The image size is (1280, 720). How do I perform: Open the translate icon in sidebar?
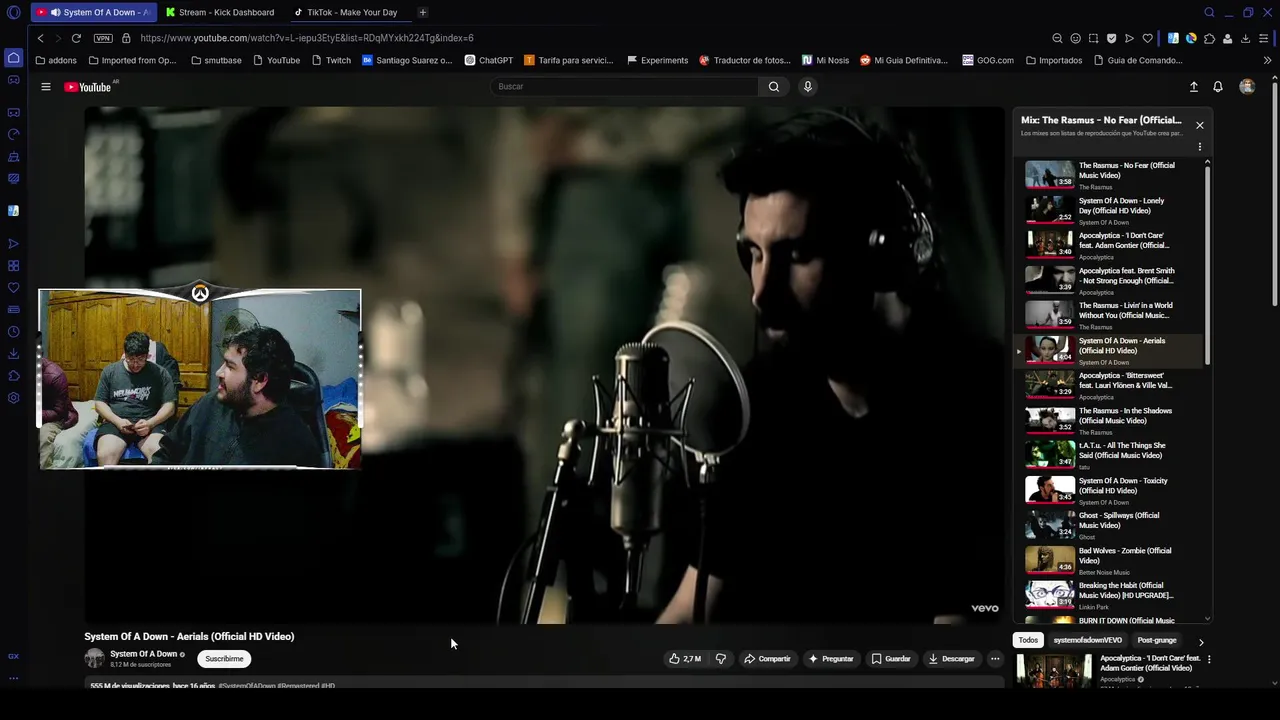[13, 211]
